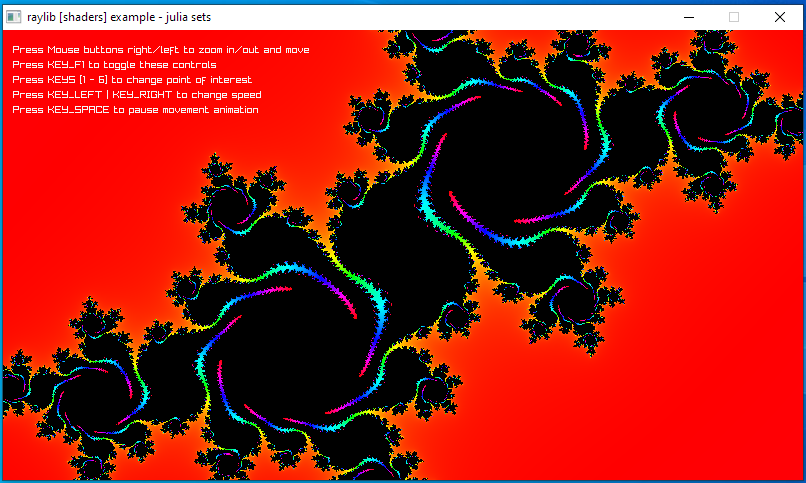The height and width of the screenshot is (483, 806).
Task: Click the raylib app icon in title bar
Action: [14, 17]
